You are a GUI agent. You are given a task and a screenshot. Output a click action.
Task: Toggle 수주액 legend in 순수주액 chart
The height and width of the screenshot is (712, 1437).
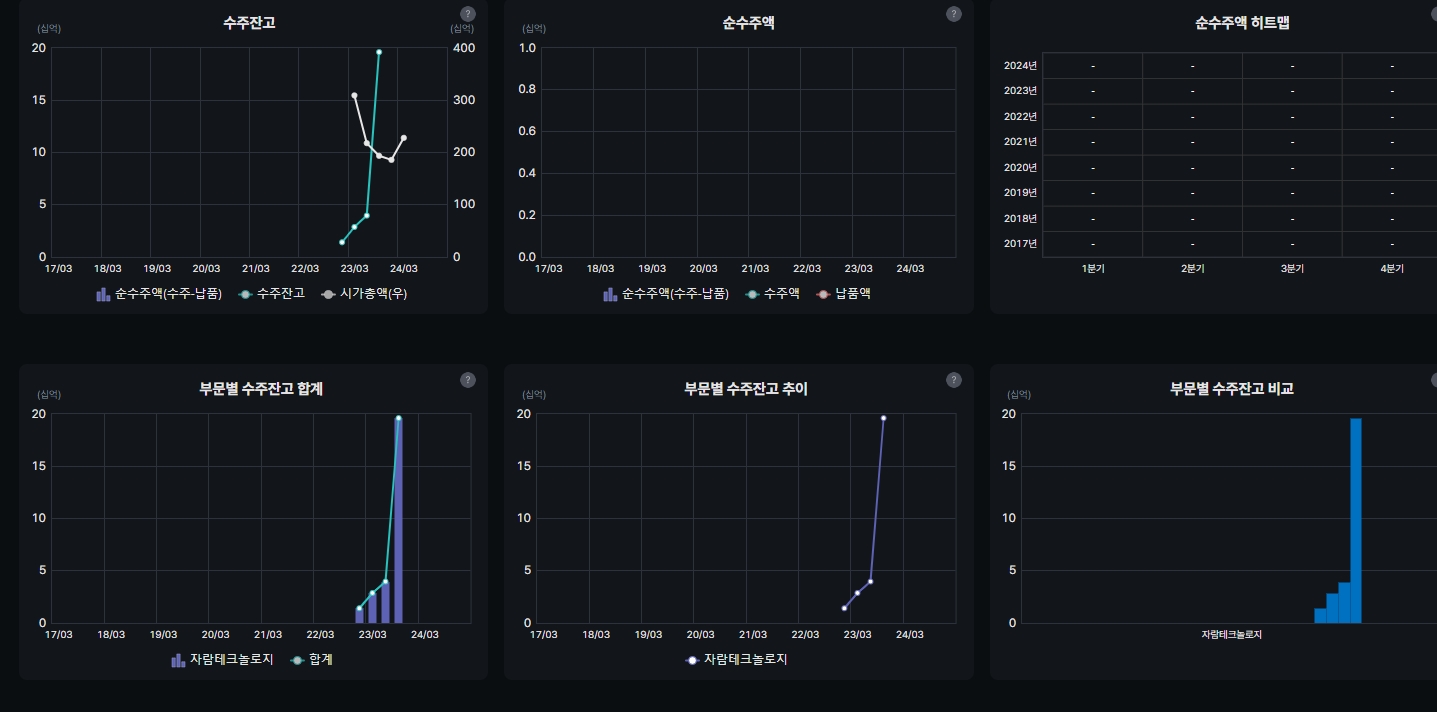point(773,294)
